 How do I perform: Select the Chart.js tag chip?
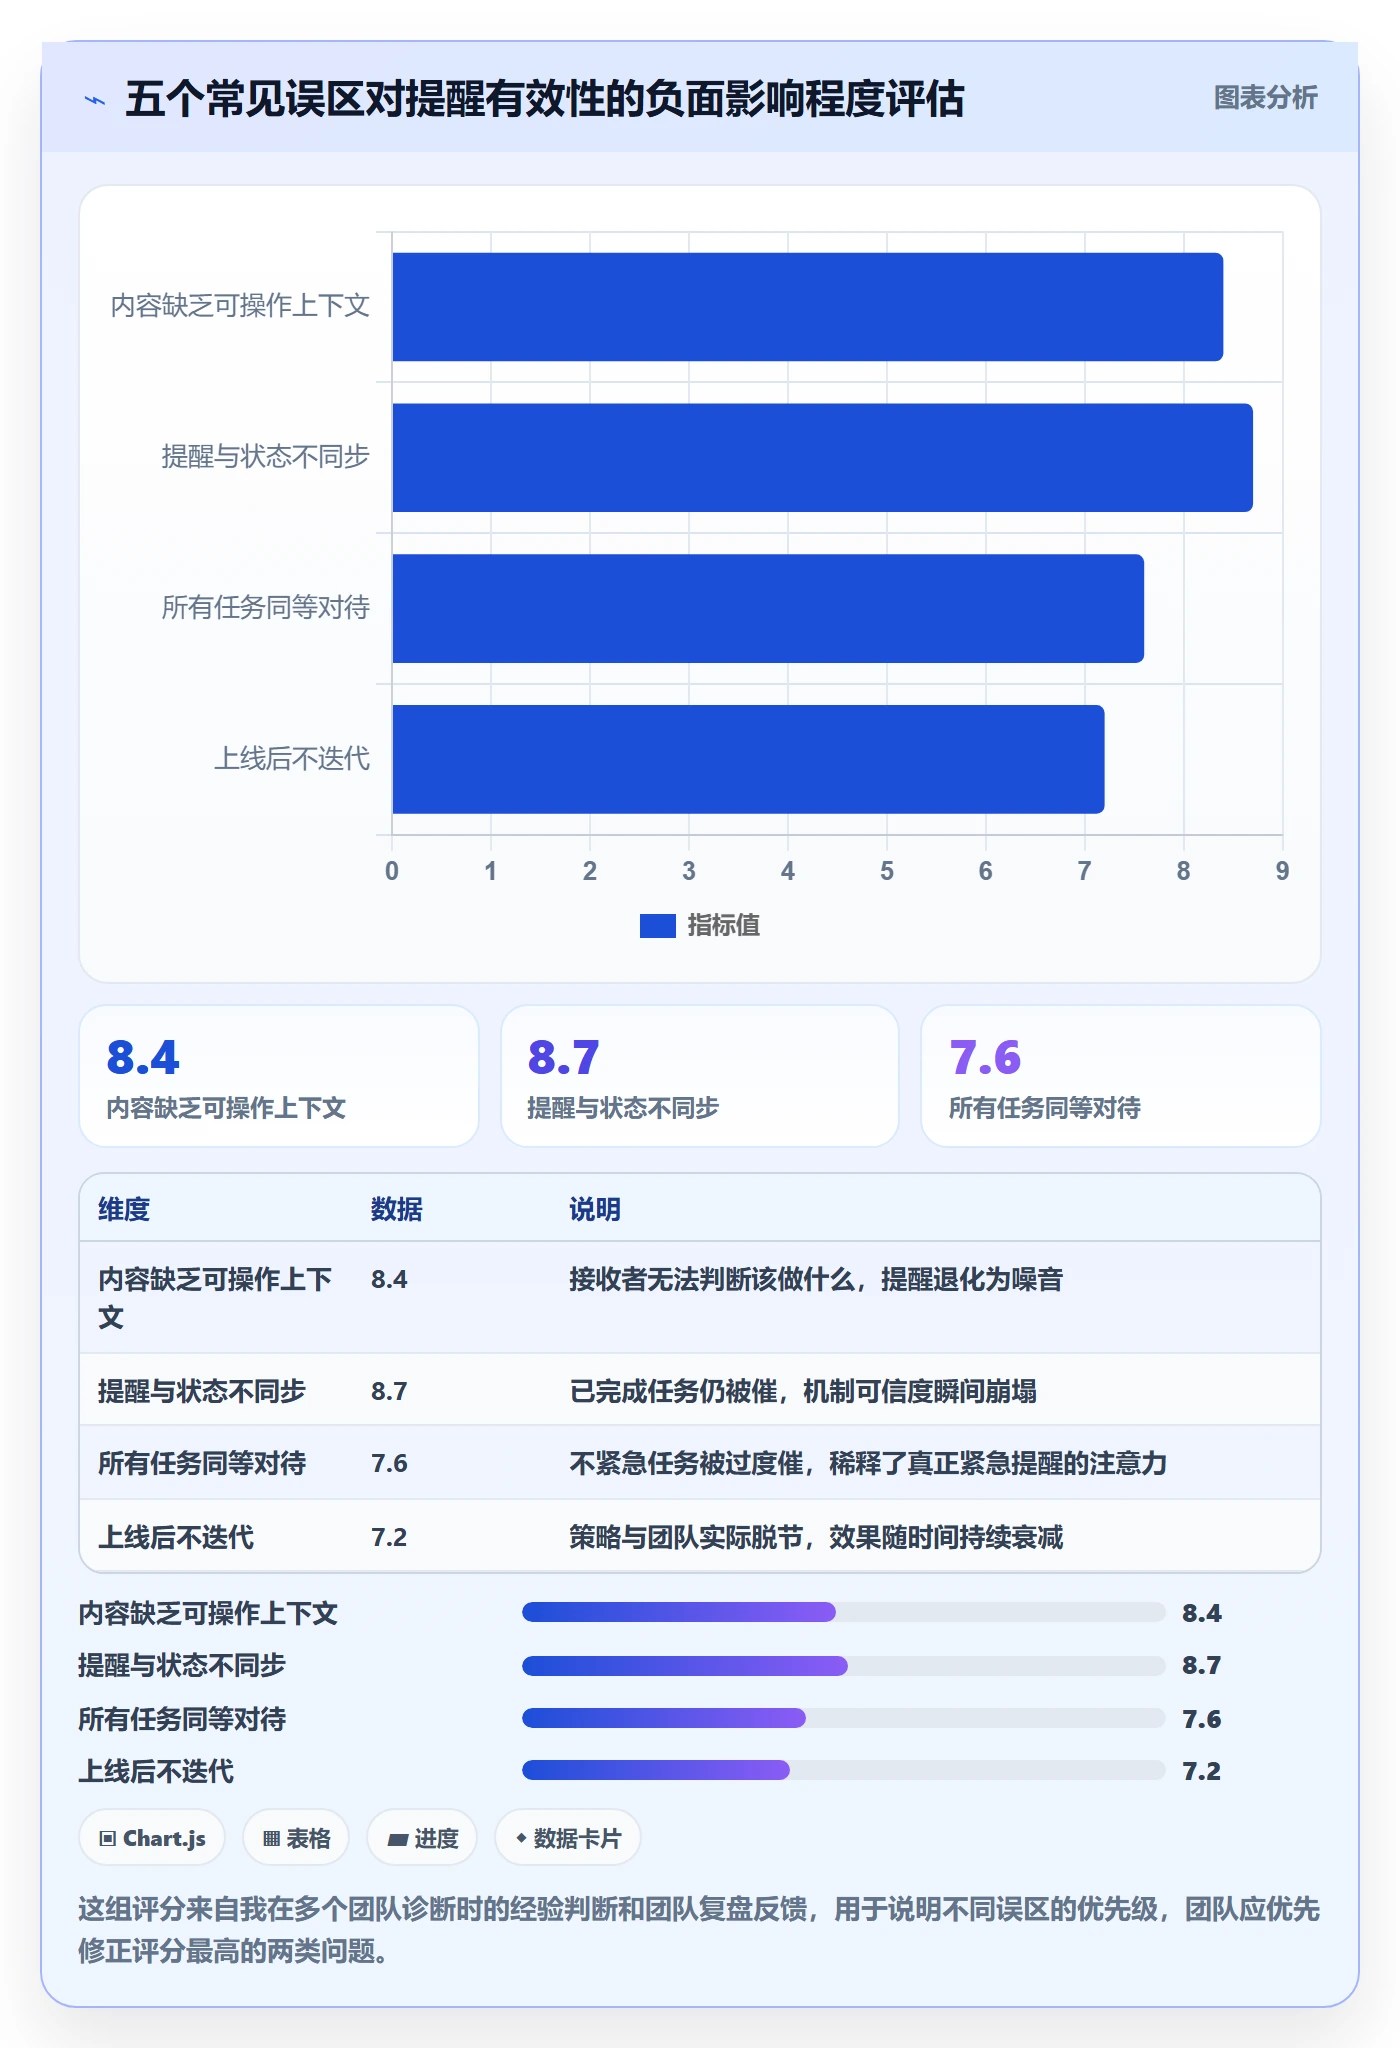click(152, 1838)
